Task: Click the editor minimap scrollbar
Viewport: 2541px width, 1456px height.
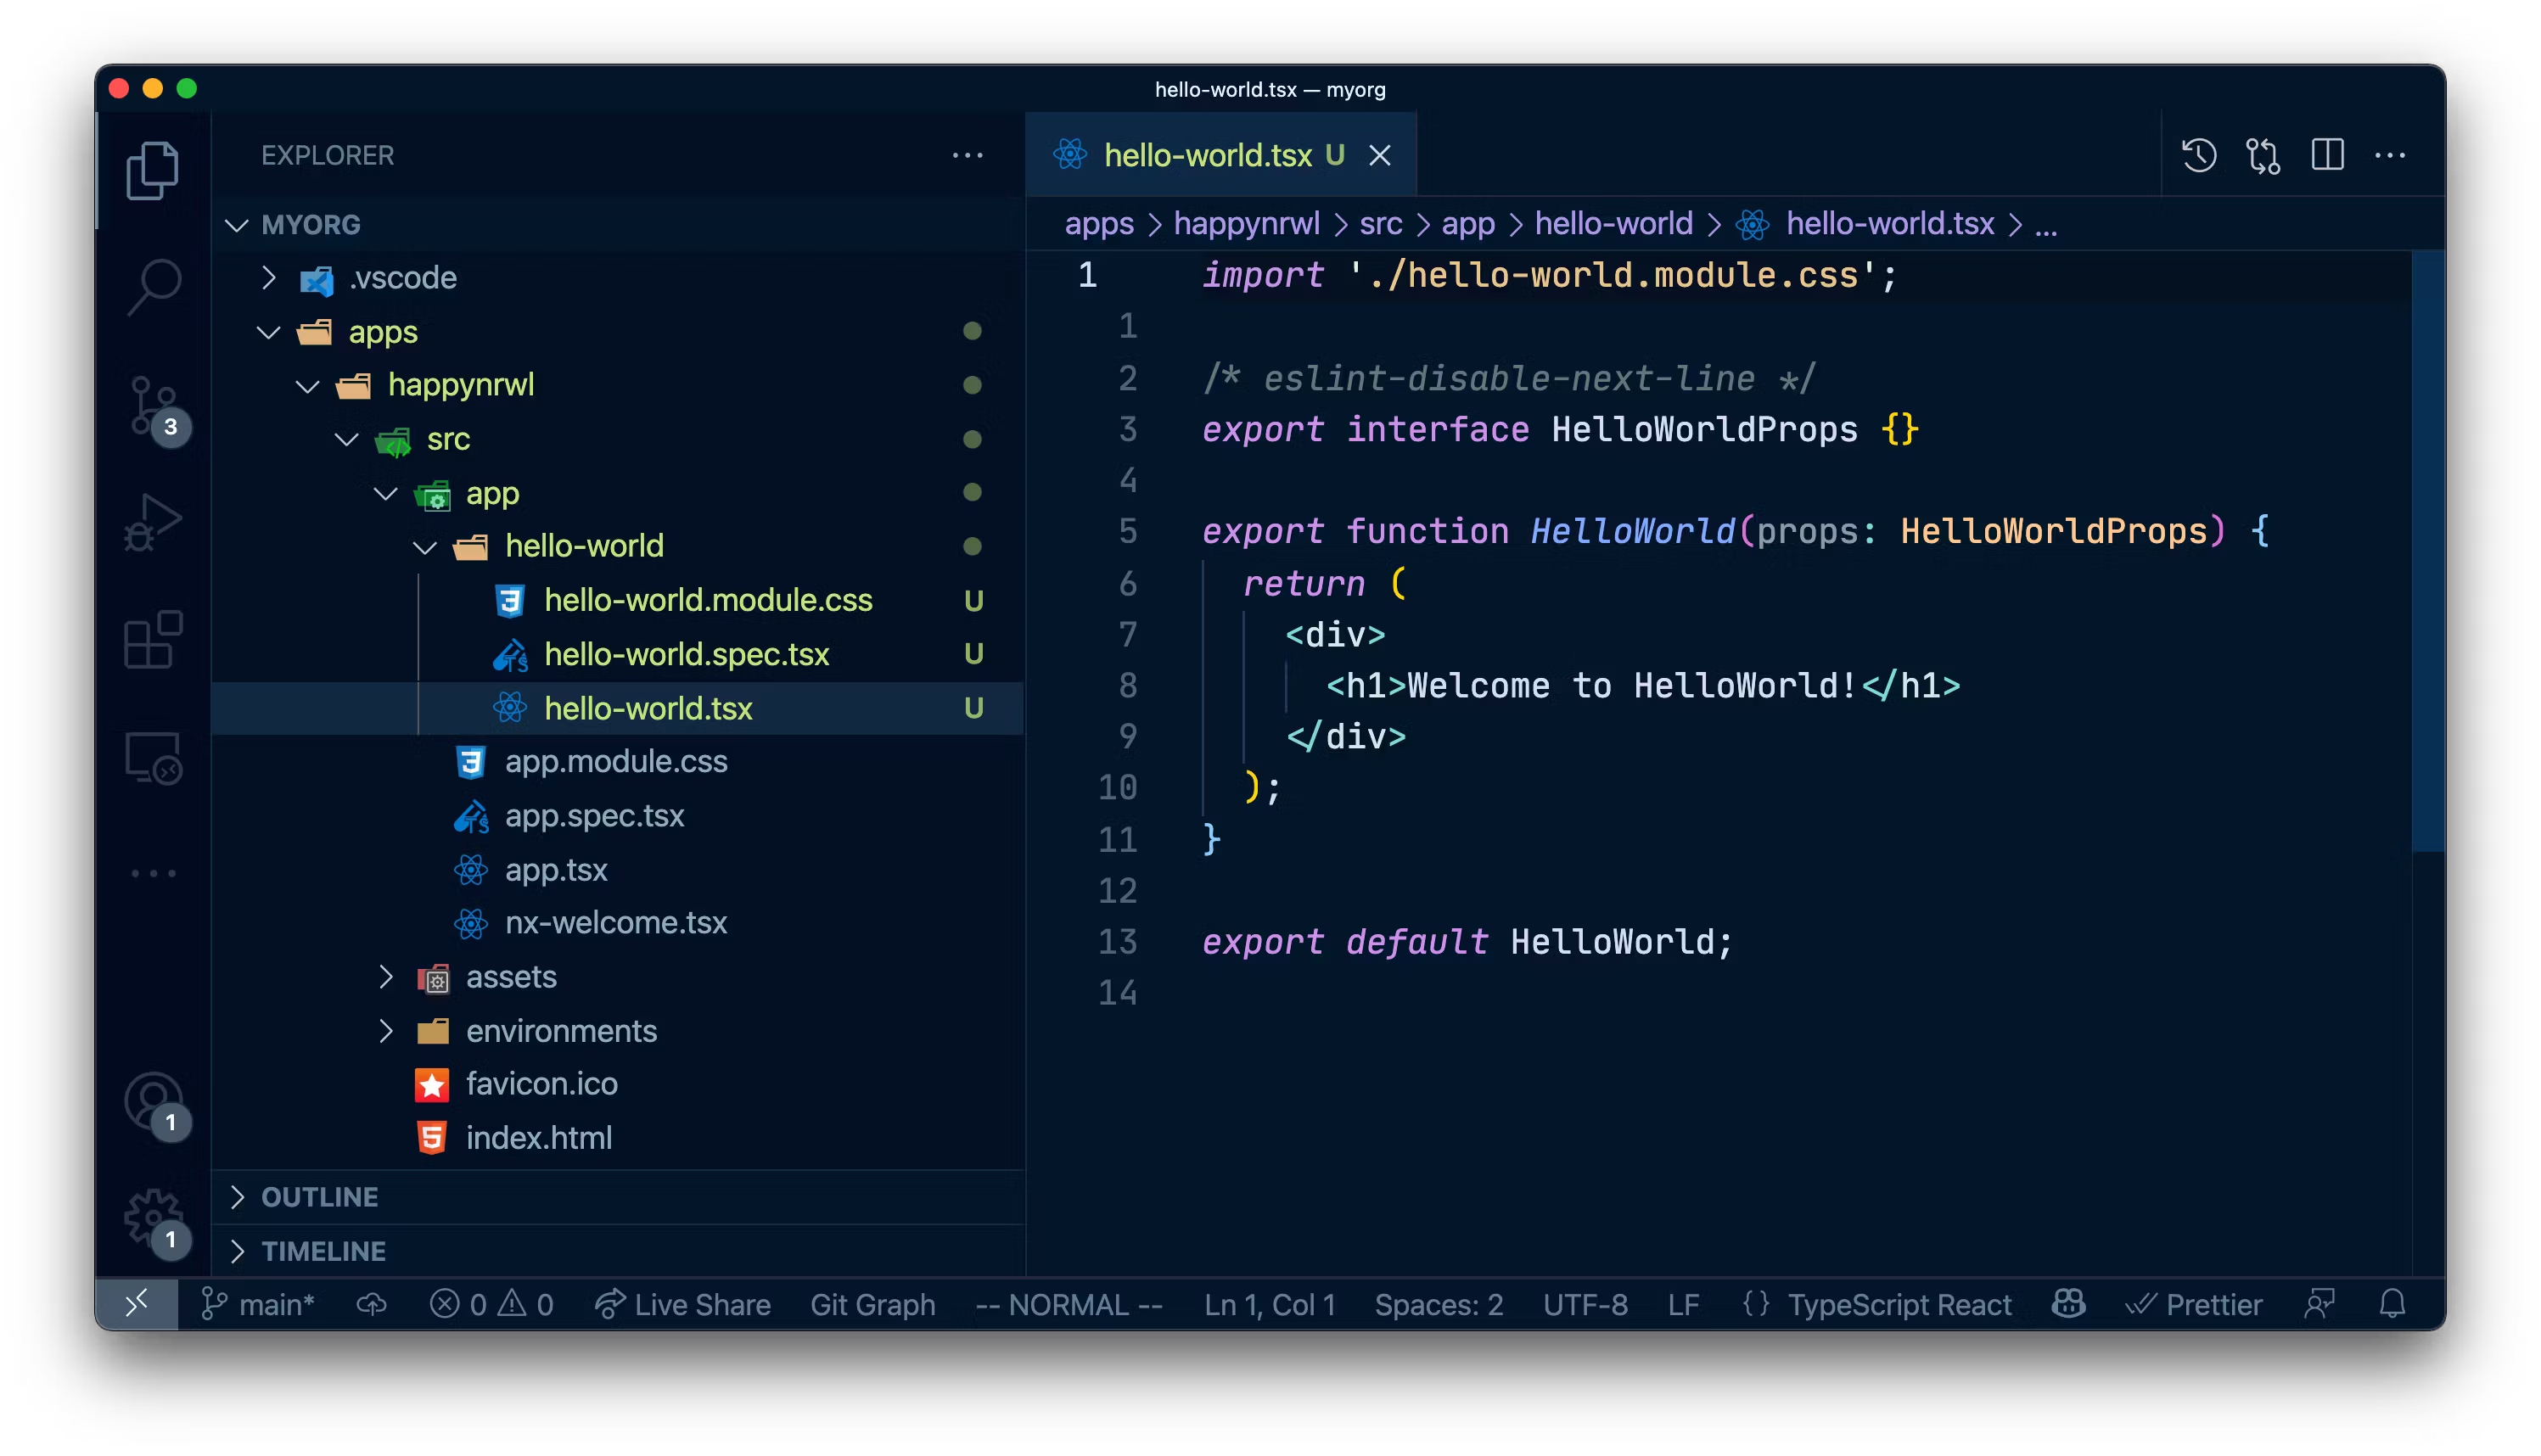Action: [2427, 550]
